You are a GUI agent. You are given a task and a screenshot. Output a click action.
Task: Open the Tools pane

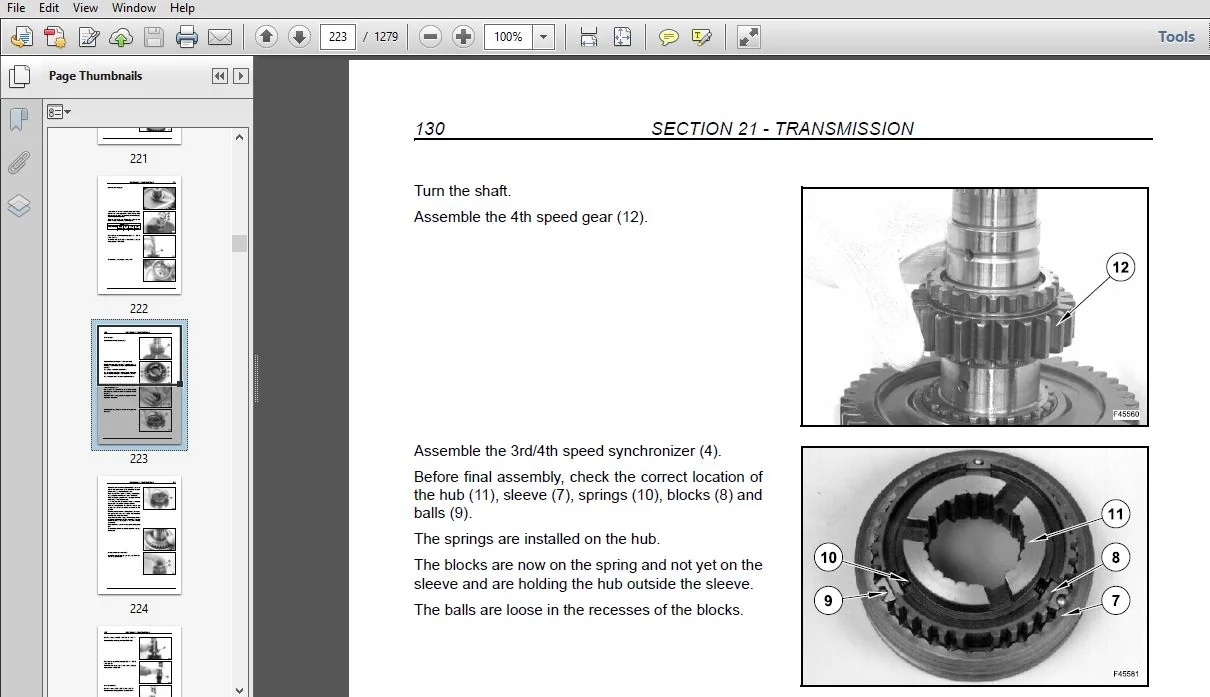coord(1176,37)
